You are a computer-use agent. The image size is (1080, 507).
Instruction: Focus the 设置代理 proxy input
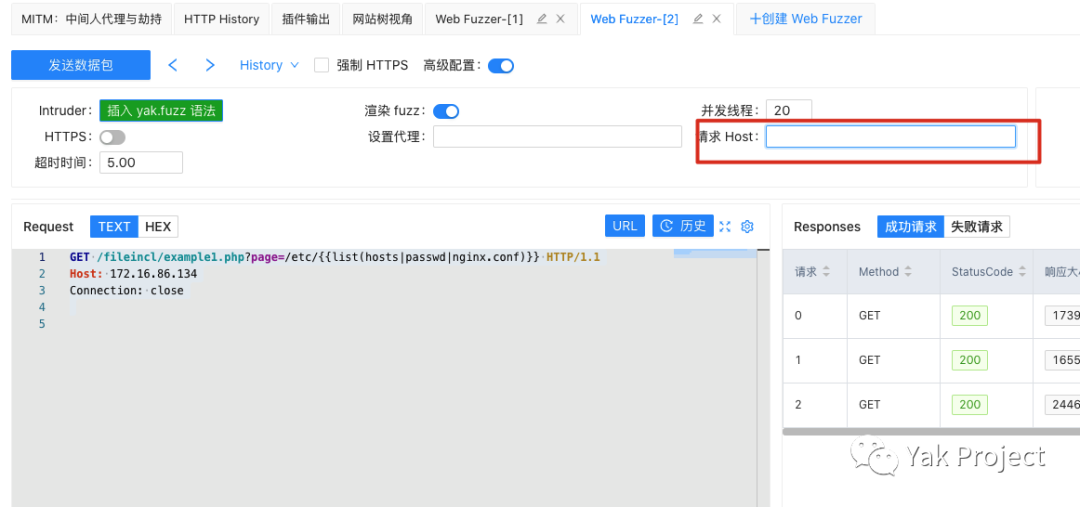pos(557,136)
